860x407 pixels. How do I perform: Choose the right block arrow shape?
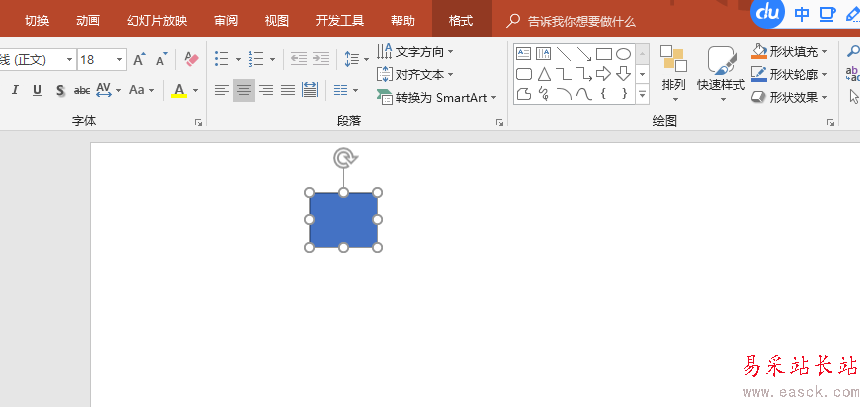point(603,74)
